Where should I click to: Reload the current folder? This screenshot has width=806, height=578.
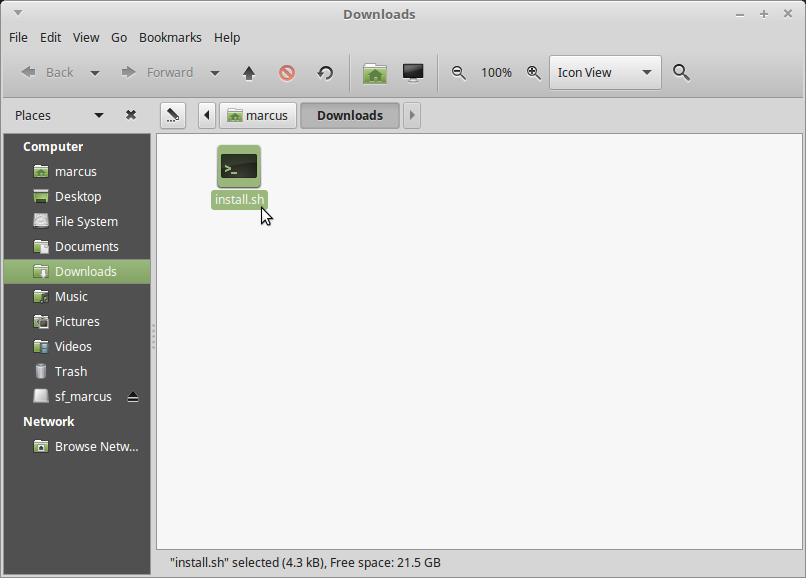pos(325,73)
